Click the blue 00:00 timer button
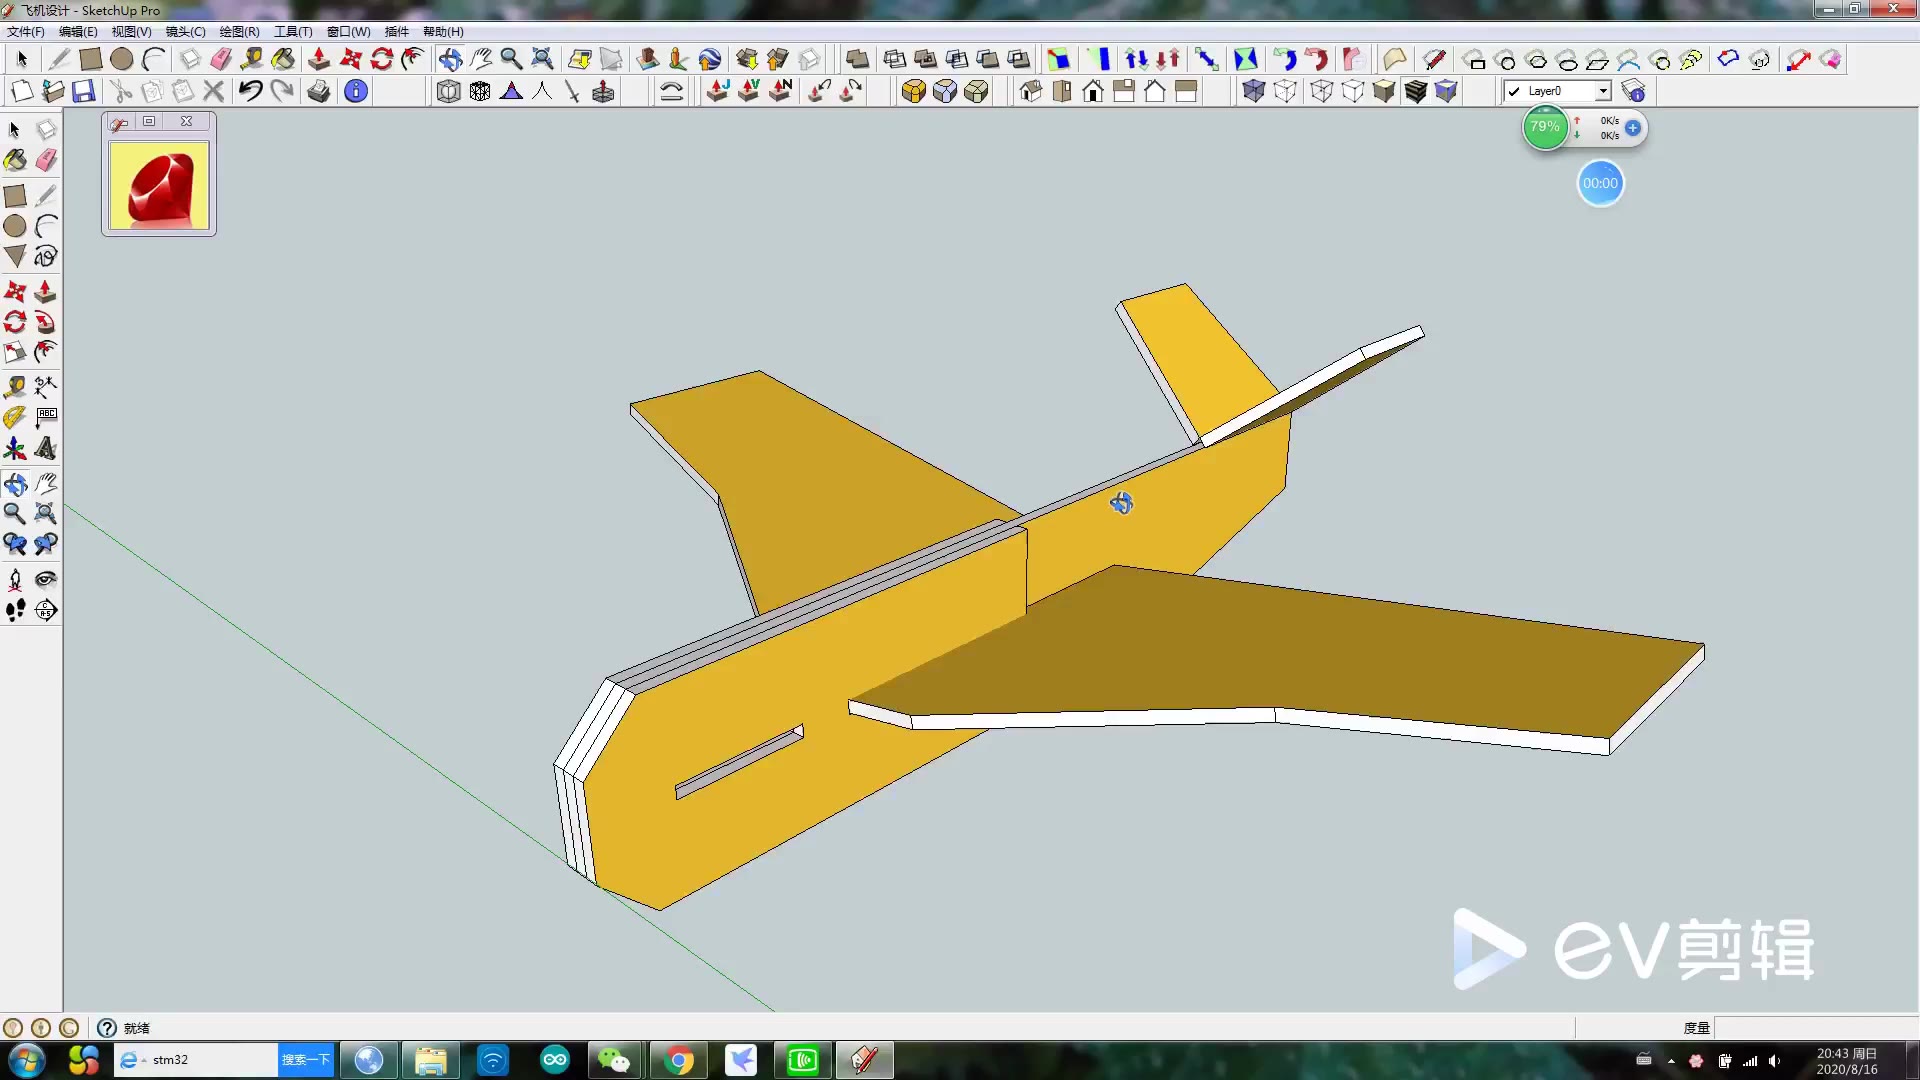 coord(1600,184)
